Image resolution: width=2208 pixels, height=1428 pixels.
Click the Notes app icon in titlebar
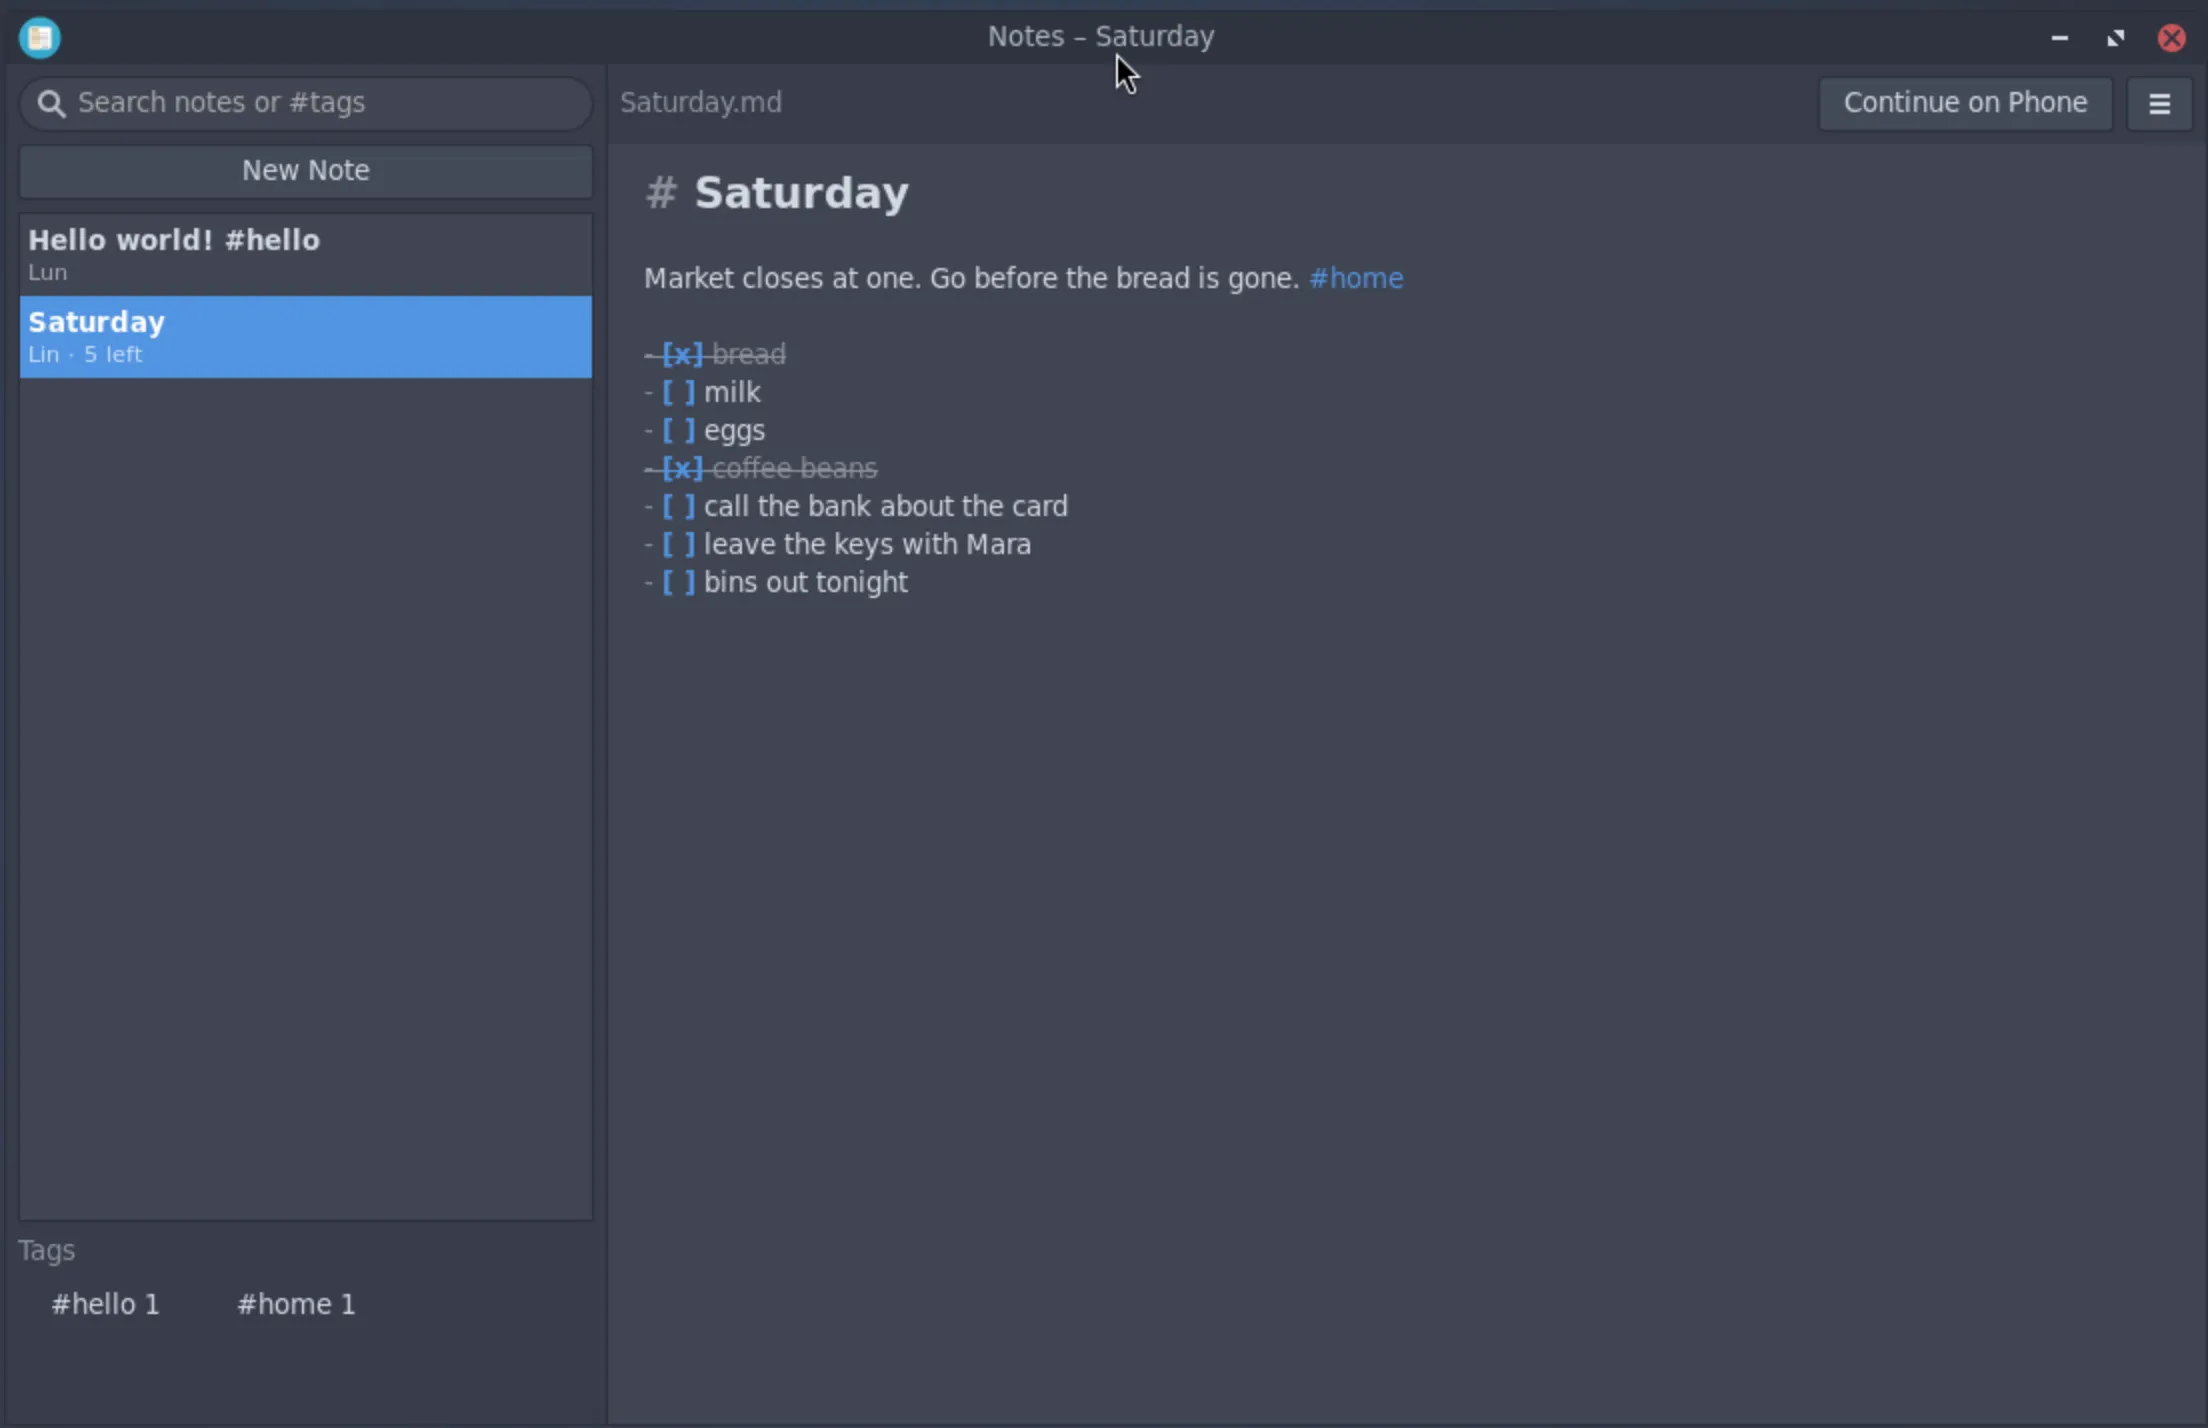(40, 38)
